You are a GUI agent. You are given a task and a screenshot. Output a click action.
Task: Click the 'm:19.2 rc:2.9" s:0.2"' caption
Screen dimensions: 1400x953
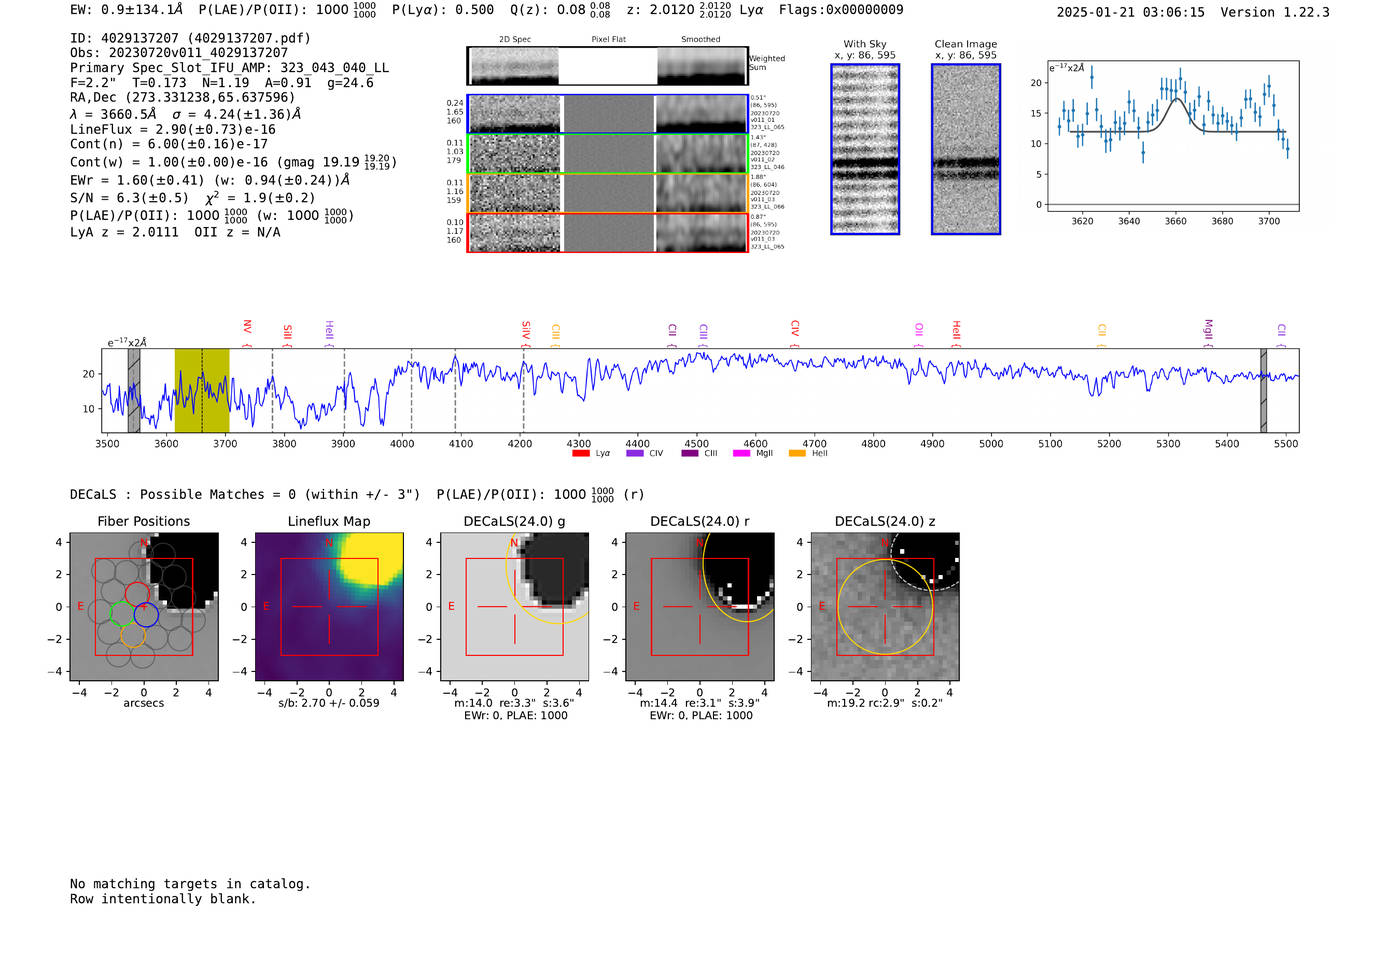pyautogui.click(x=885, y=703)
